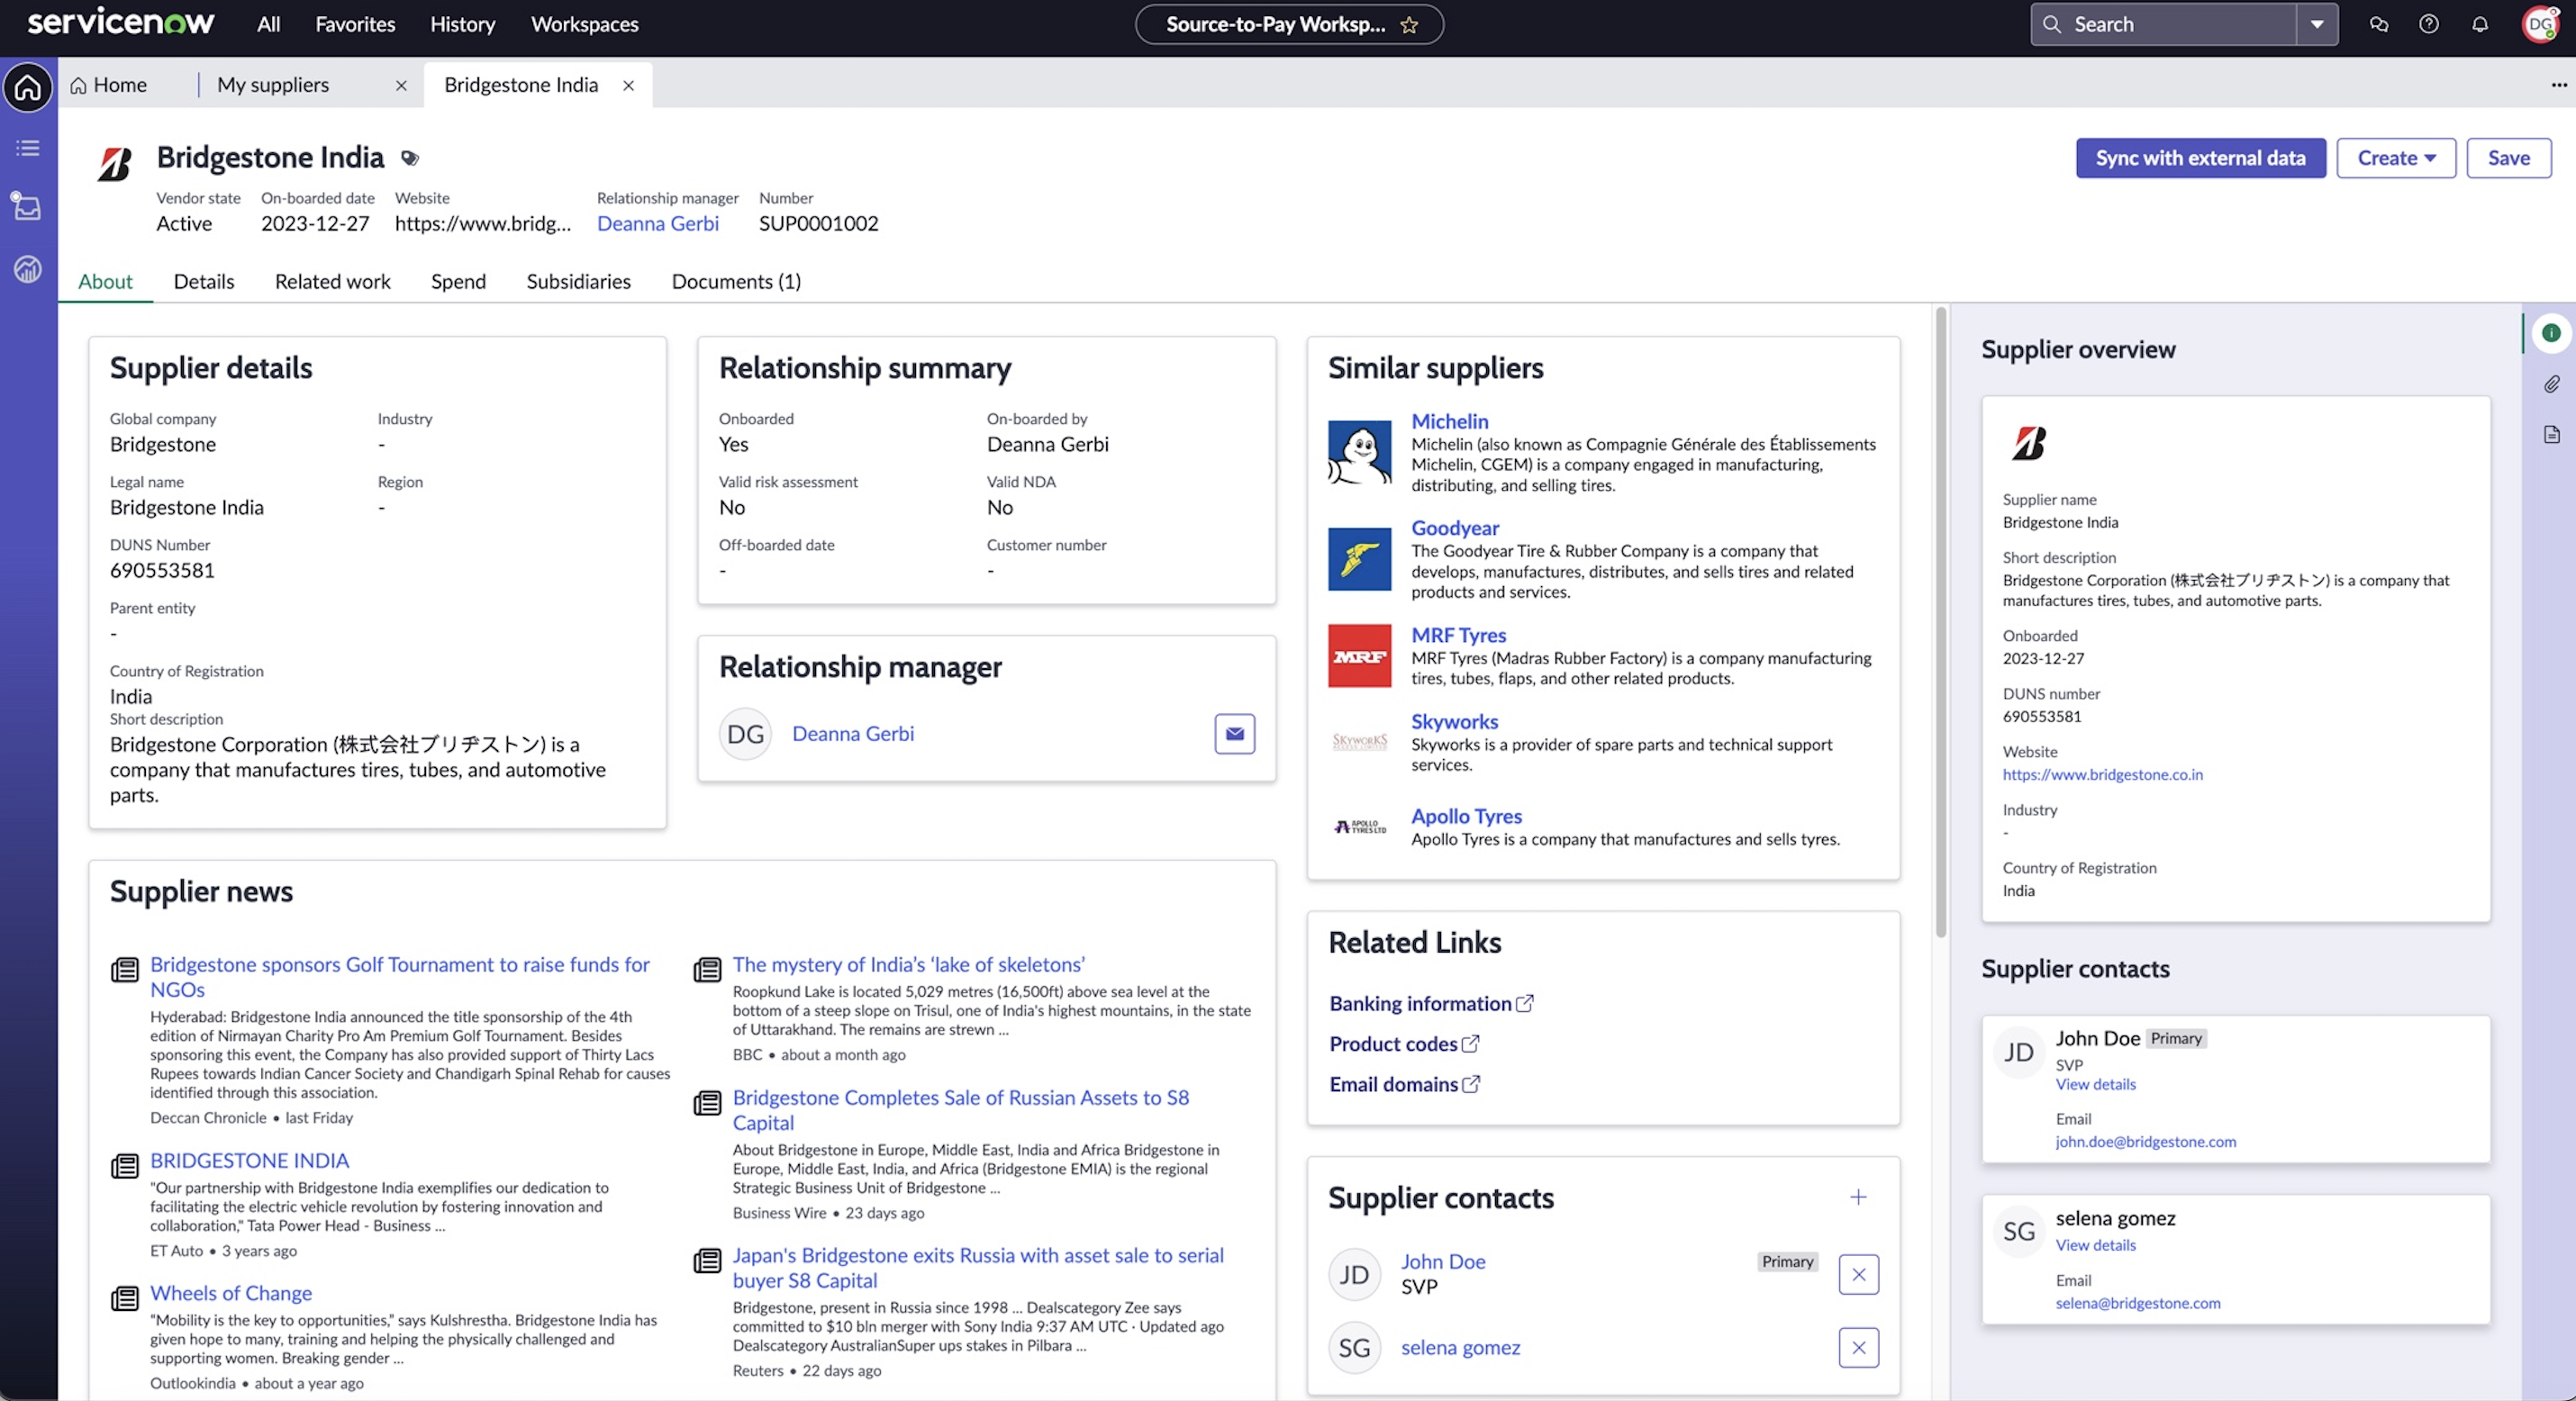Select the Documents (1) tab
Image resolution: width=2576 pixels, height=1401 pixels.
click(736, 282)
